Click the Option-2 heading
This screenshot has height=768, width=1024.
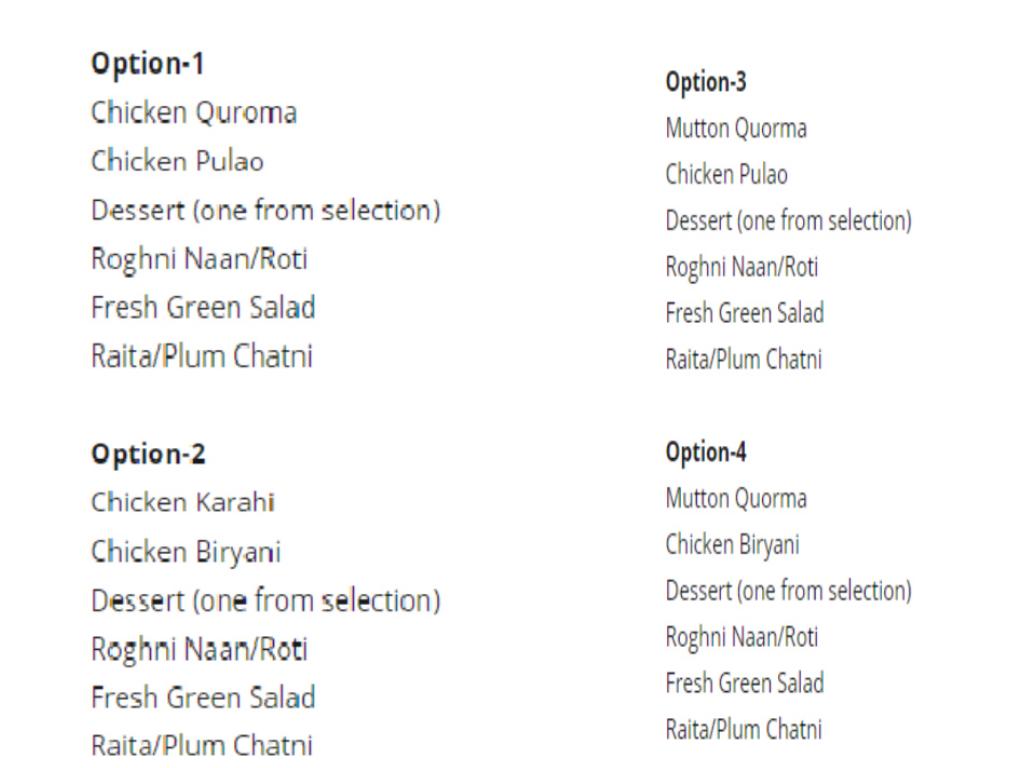tap(148, 455)
